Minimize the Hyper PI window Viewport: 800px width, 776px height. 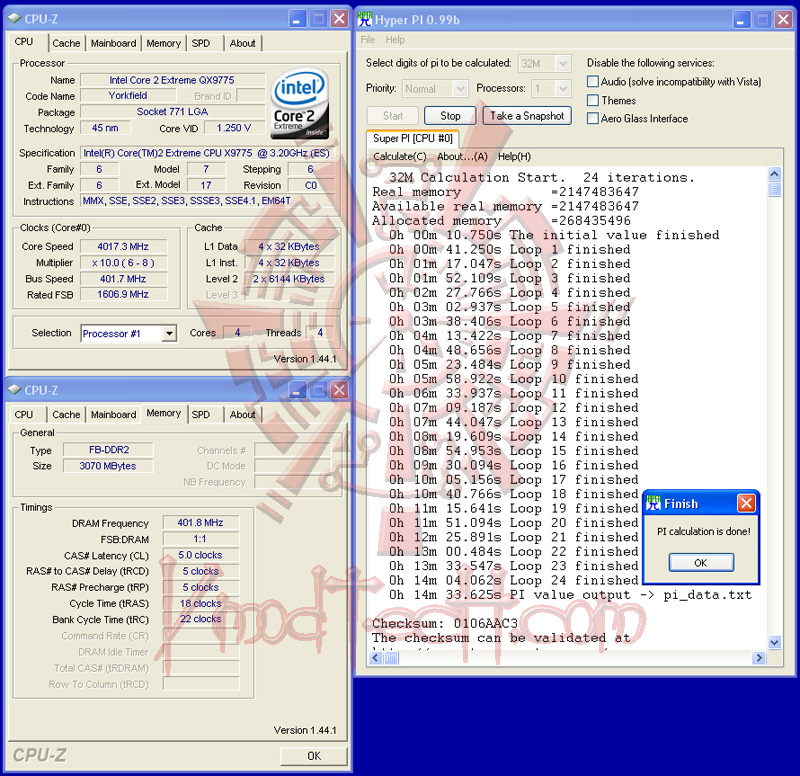coord(741,19)
